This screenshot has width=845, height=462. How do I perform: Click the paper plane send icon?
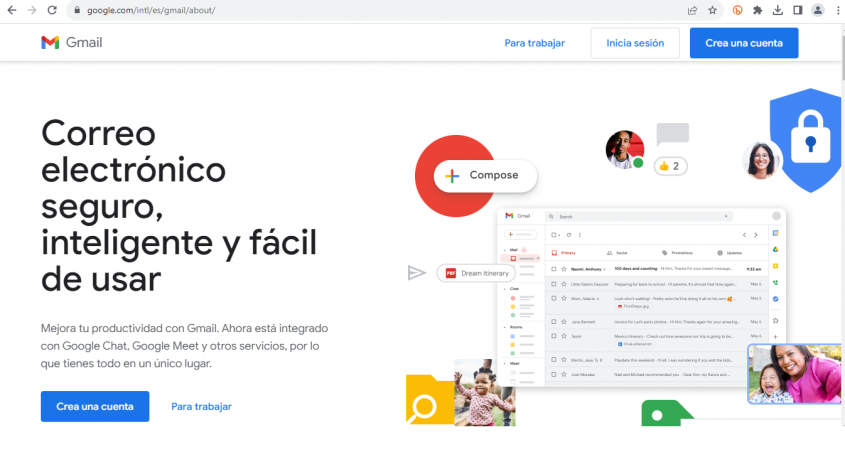tap(417, 273)
